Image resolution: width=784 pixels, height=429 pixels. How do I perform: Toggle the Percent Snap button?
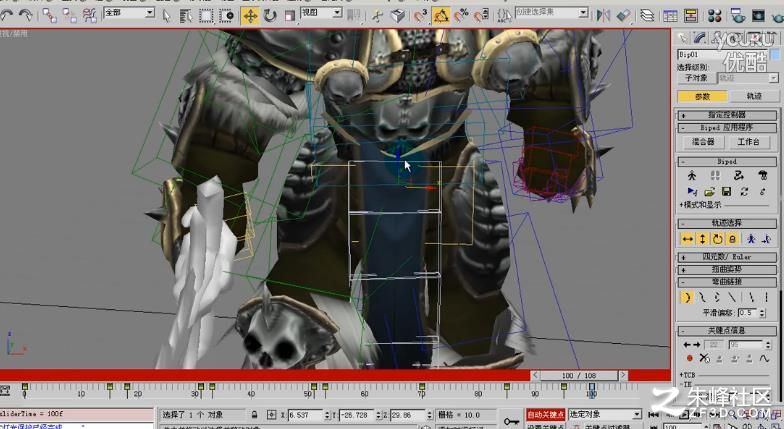[x=461, y=16]
